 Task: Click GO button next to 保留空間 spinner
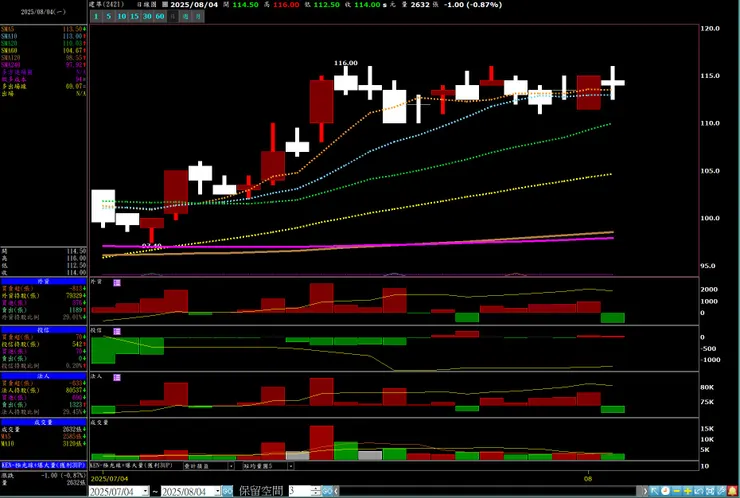coord(327,491)
